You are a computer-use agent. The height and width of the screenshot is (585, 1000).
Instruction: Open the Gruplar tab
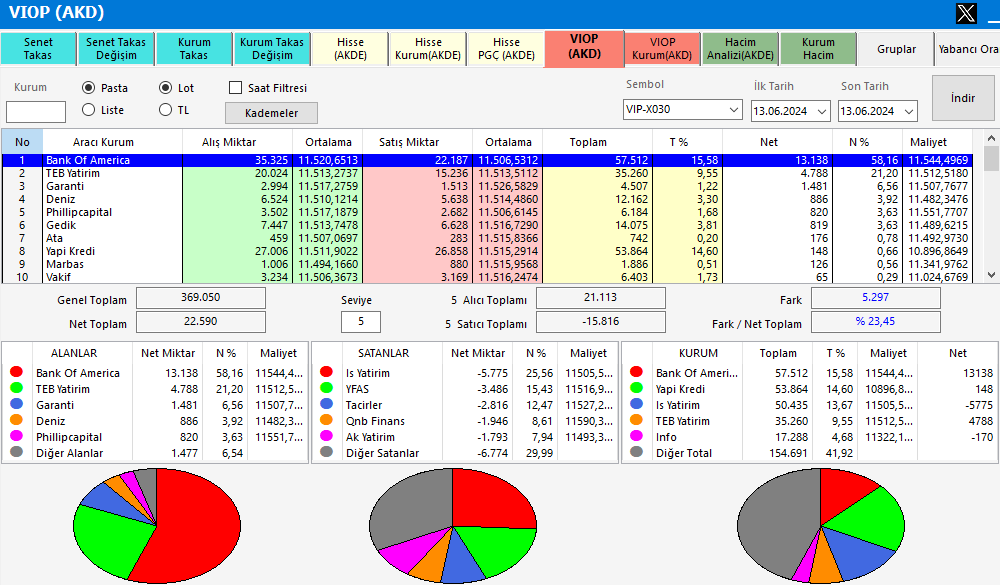(896, 49)
